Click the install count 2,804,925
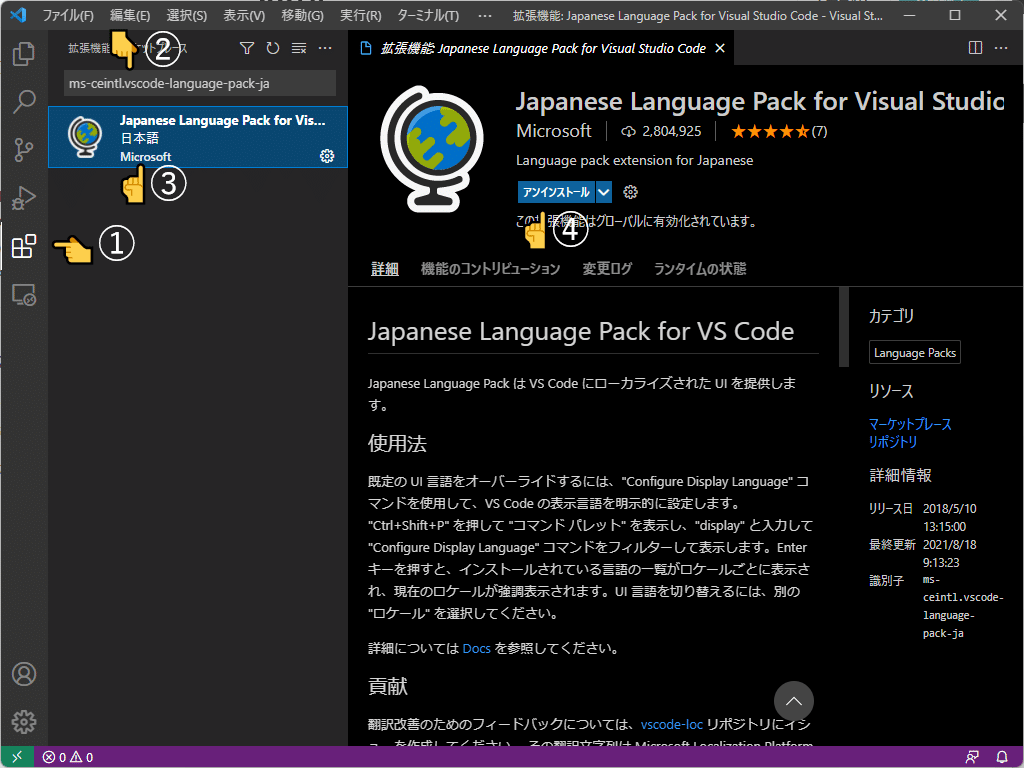Image resolution: width=1024 pixels, height=768 pixels. [661, 132]
